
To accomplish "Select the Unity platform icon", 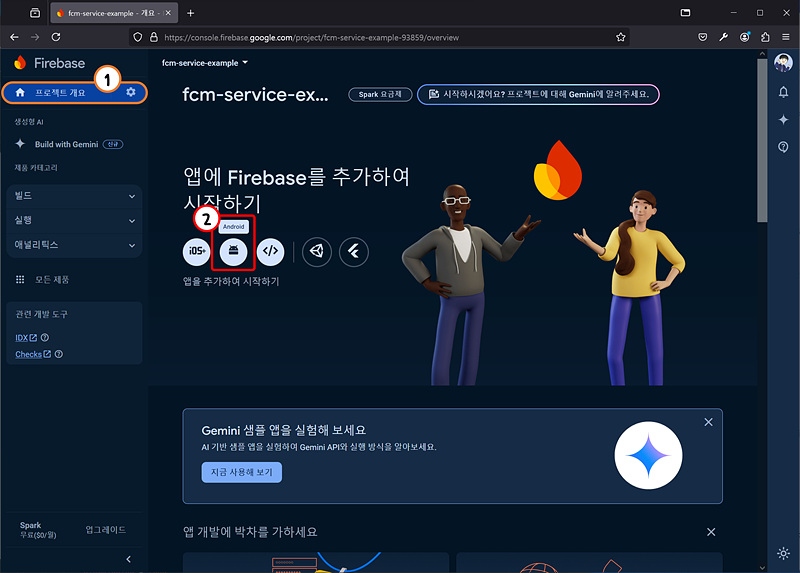I will 317,252.
